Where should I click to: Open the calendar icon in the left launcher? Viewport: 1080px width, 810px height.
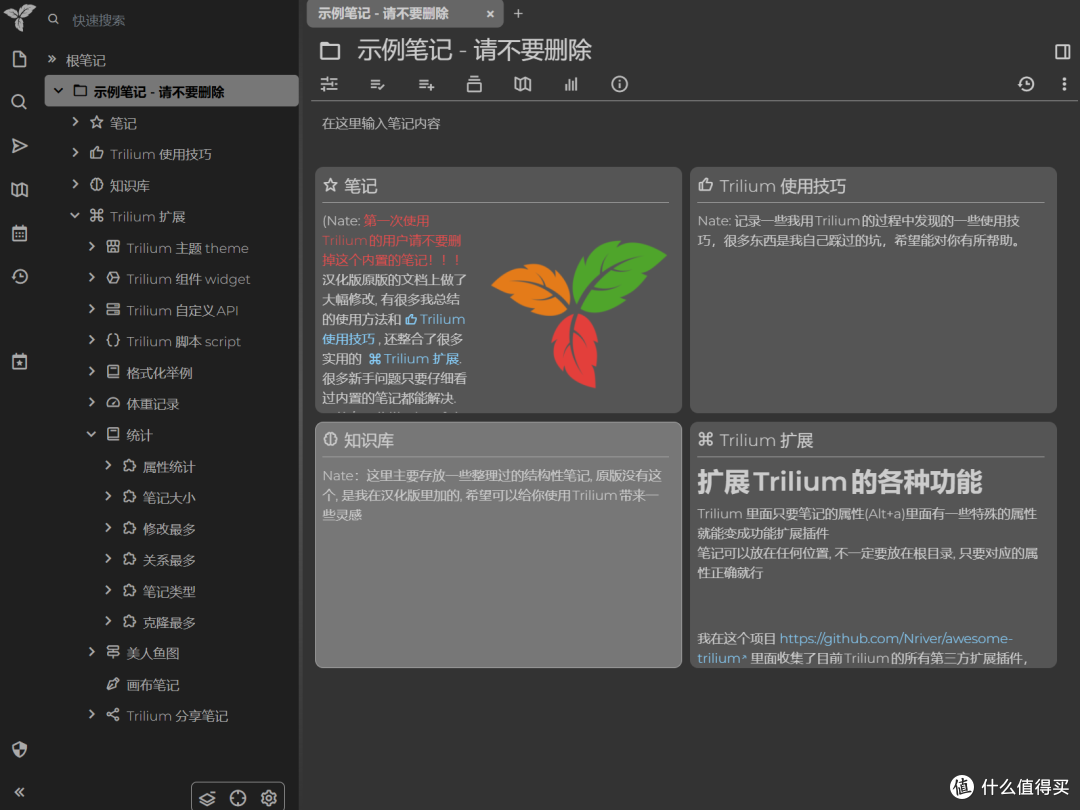point(19,233)
